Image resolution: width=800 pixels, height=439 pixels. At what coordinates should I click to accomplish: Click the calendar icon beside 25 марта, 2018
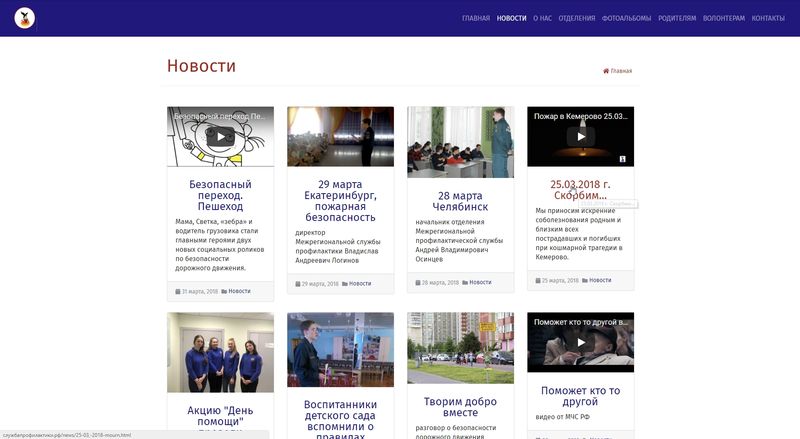pyautogui.click(x=538, y=280)
